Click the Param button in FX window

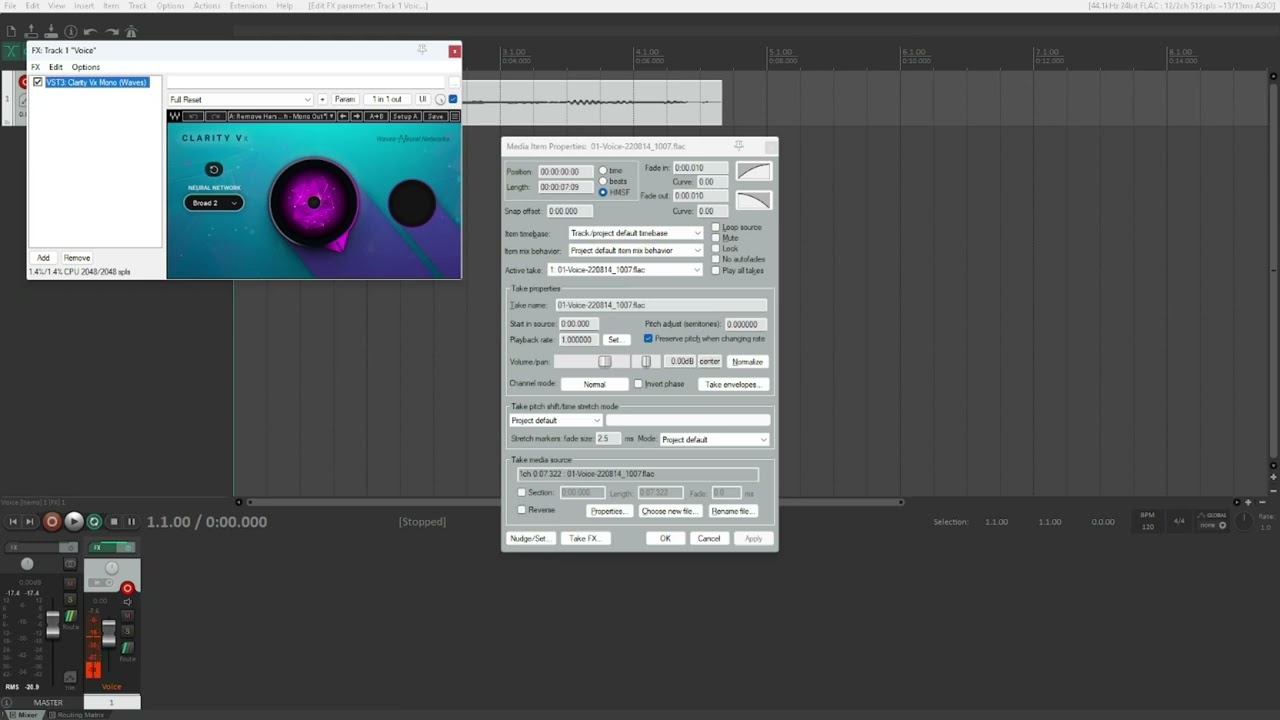(x=345, y=99)
